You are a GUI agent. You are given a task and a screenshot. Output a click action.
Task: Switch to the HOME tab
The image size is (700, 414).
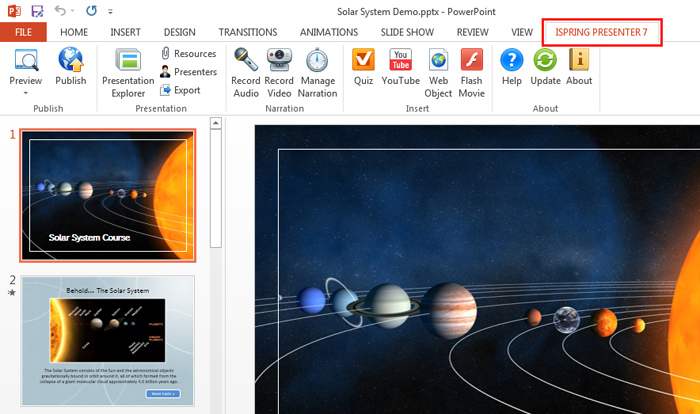74,32
